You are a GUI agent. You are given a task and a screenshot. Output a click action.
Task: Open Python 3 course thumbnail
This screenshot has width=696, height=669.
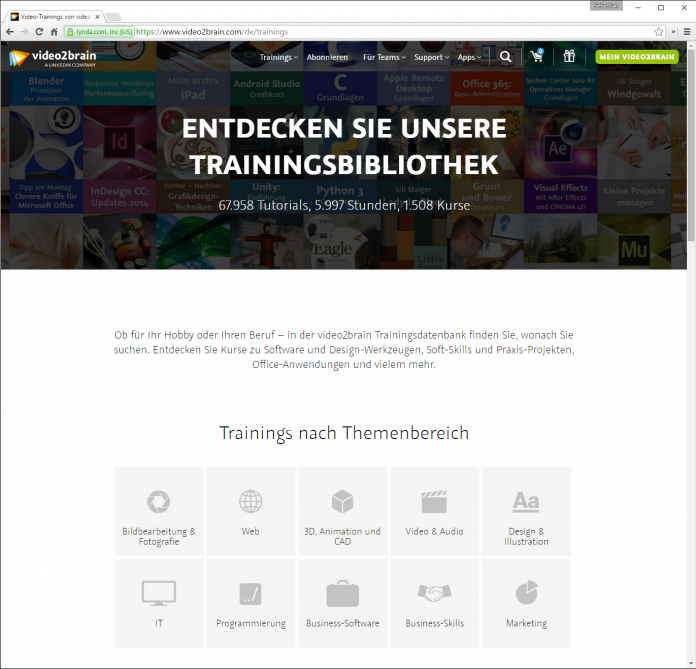click(x=340, y=160)
